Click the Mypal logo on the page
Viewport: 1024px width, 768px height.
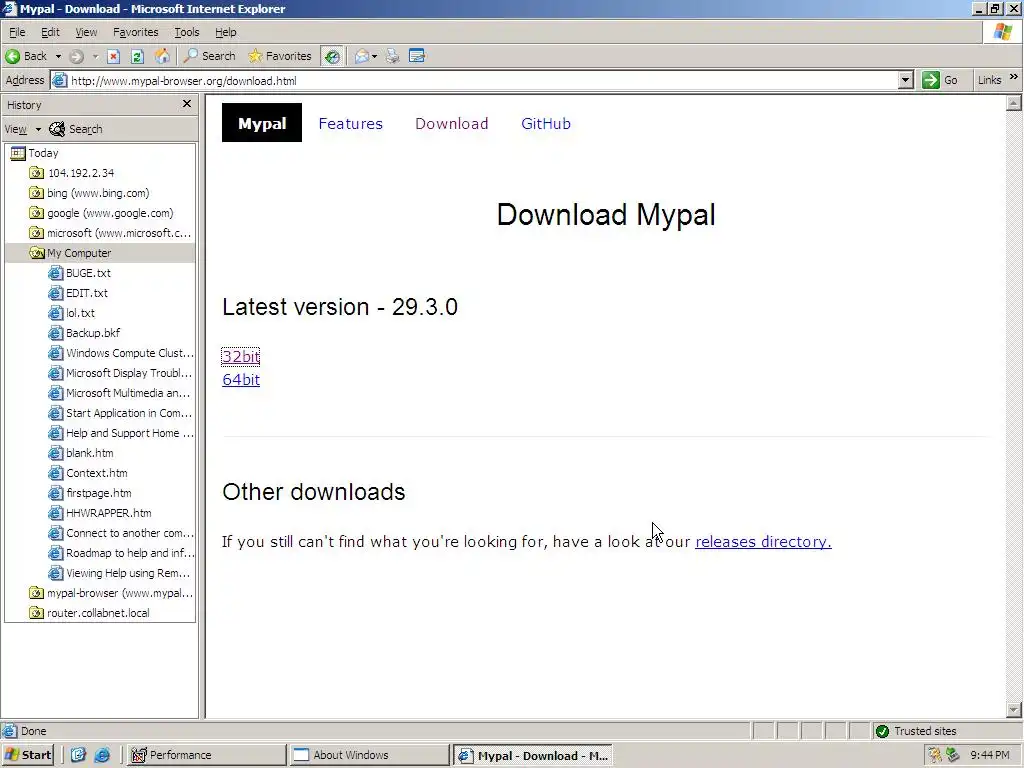pyautogui.click(x=262, y=123)
